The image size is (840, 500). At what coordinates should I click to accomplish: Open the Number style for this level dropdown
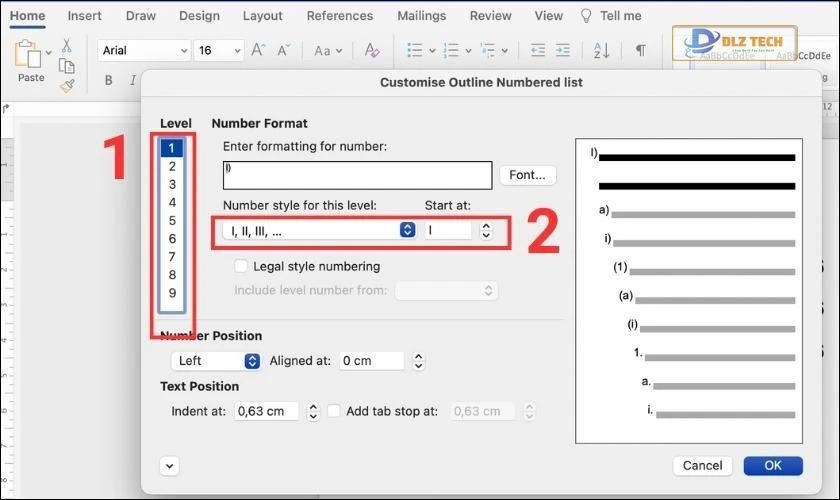319,230
